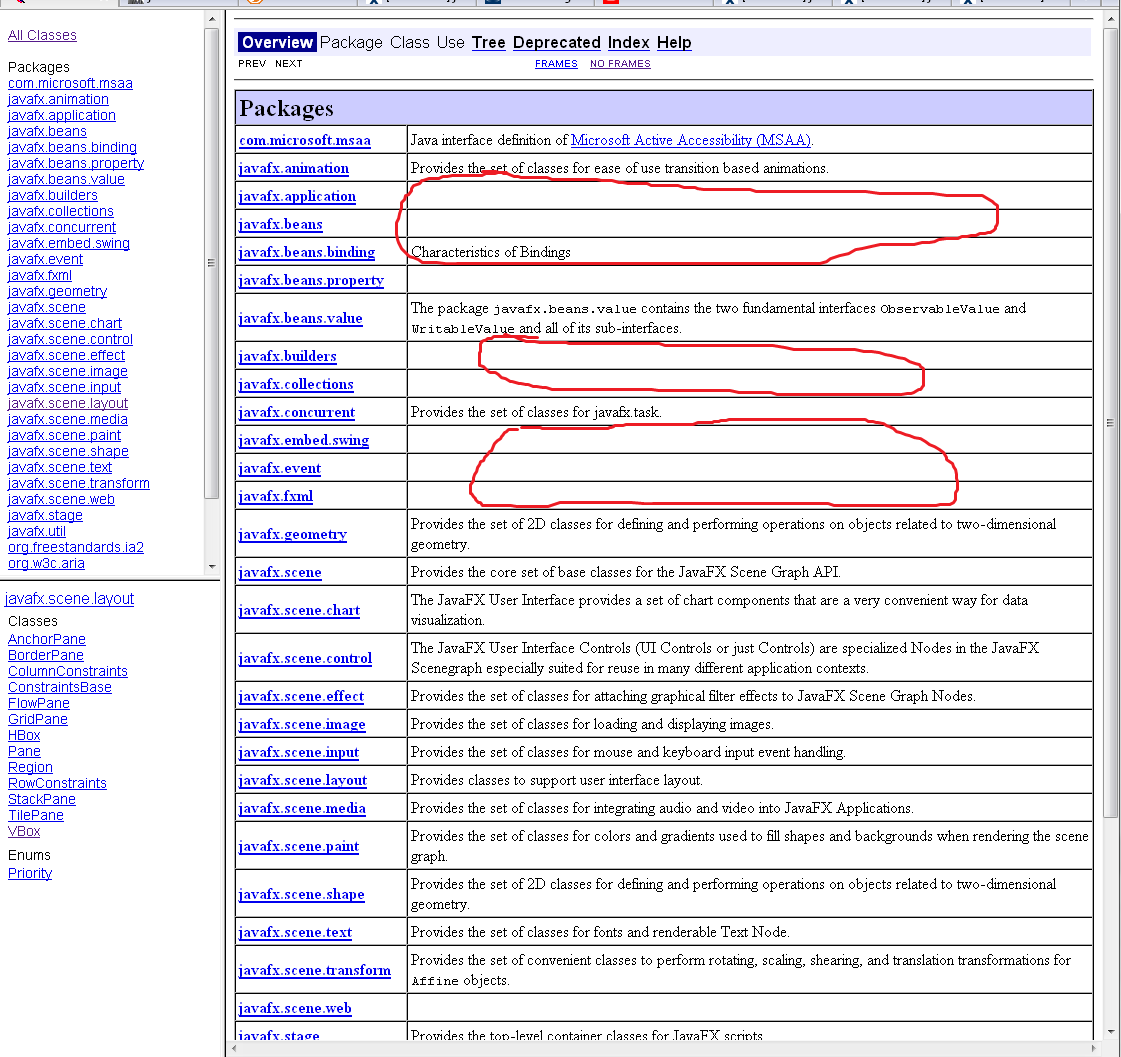The image size is (1121, 1057).
Task: Open the Deprecated navigation tab
Action: coord(556,42)
